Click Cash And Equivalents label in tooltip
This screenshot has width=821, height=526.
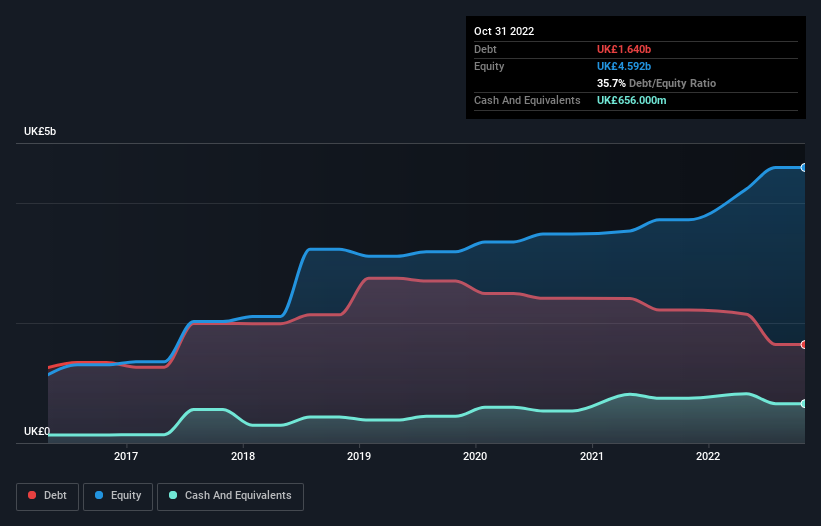(527, 100)
